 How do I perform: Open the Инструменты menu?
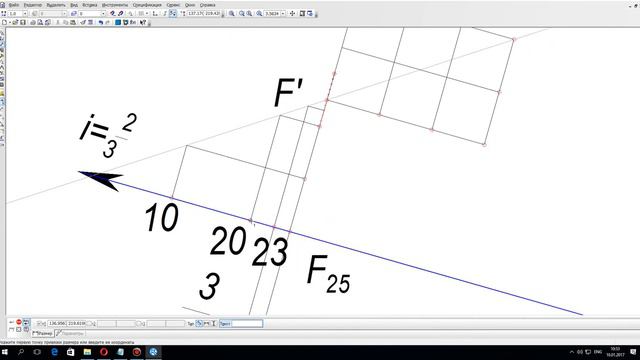click(115, 5)
